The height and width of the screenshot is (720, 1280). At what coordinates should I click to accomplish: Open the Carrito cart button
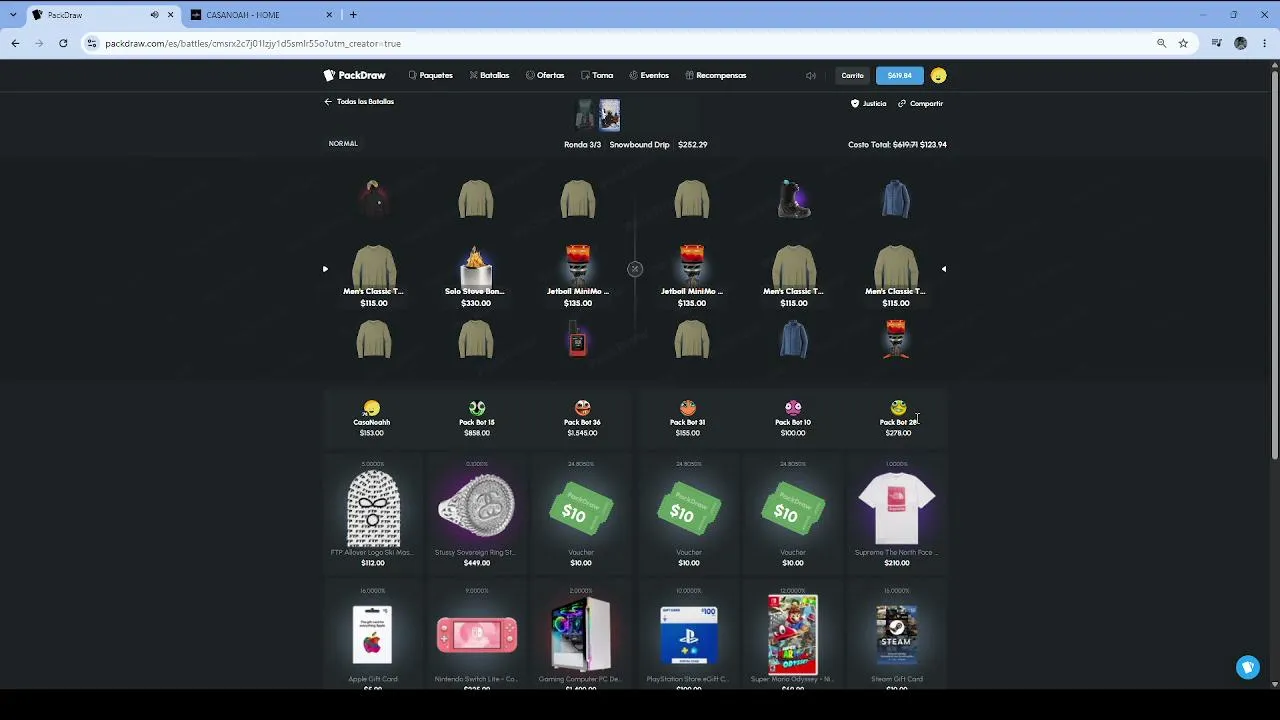coord(852,75)
